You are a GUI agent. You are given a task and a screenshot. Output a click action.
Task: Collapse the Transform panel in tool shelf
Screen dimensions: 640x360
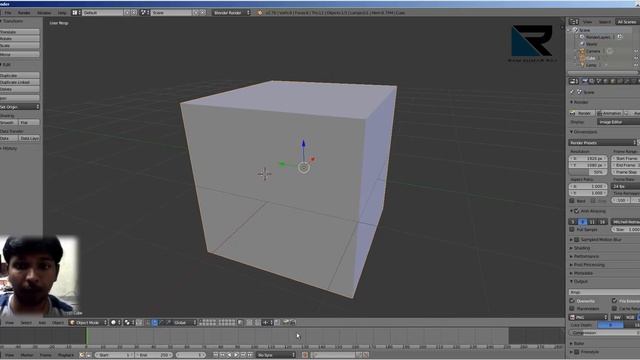(12, 21)
